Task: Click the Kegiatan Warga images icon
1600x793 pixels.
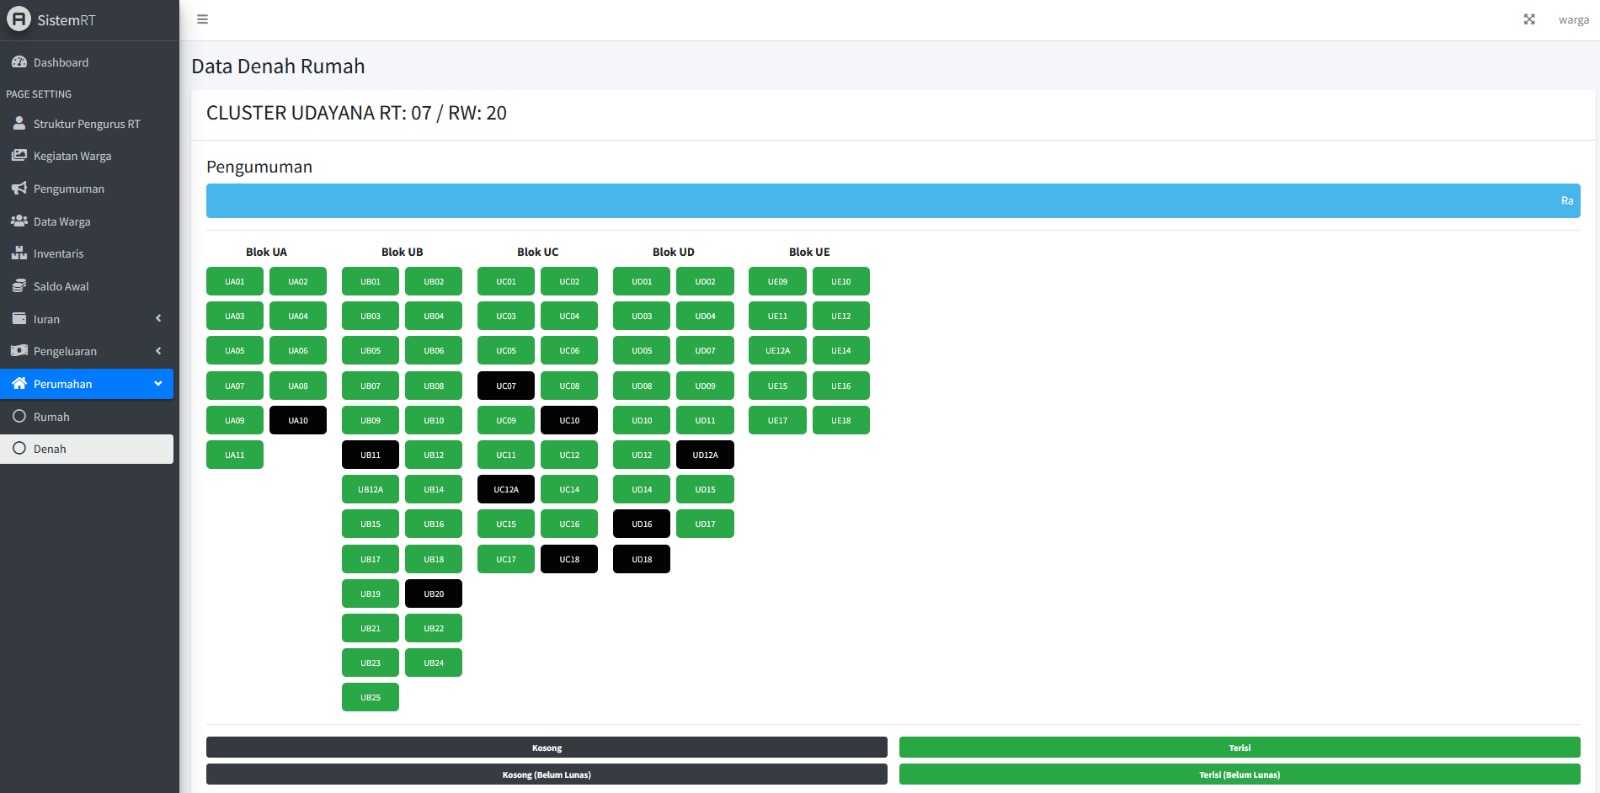Action: tap(19, 156)
